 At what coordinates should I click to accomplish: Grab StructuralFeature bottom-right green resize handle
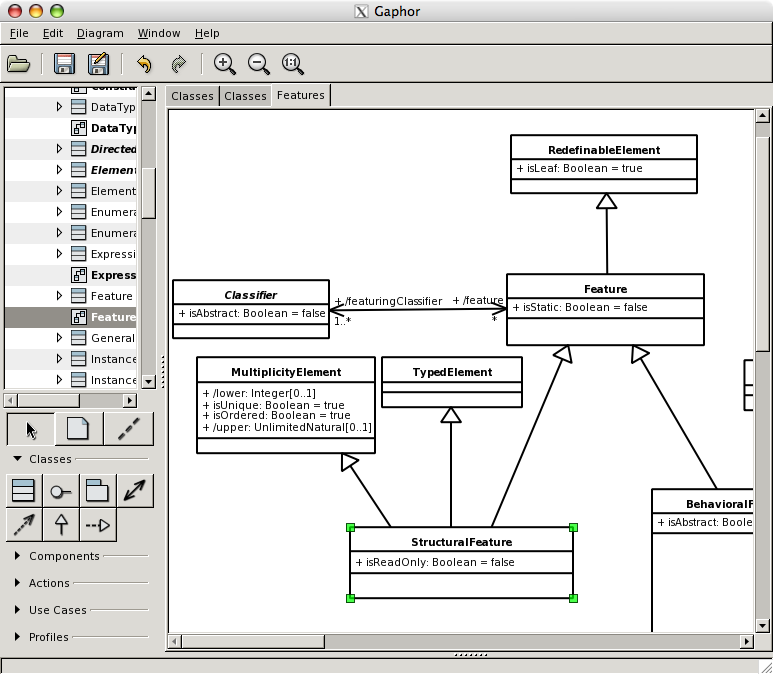573,598
